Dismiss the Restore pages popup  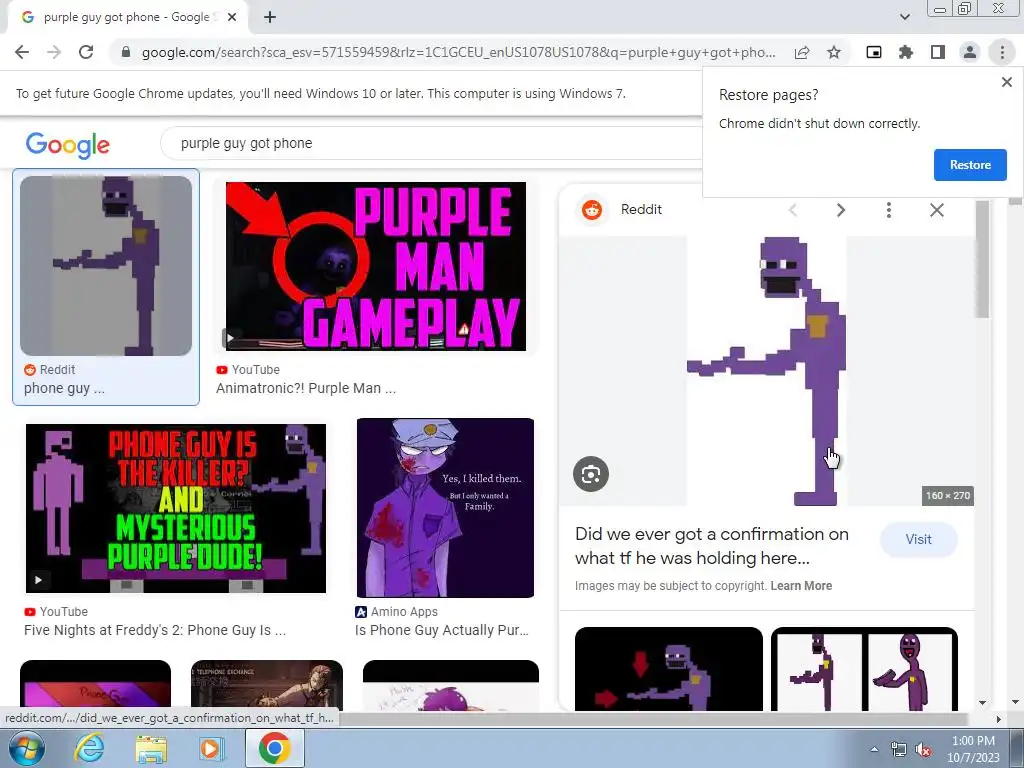tap(1006, 82)
